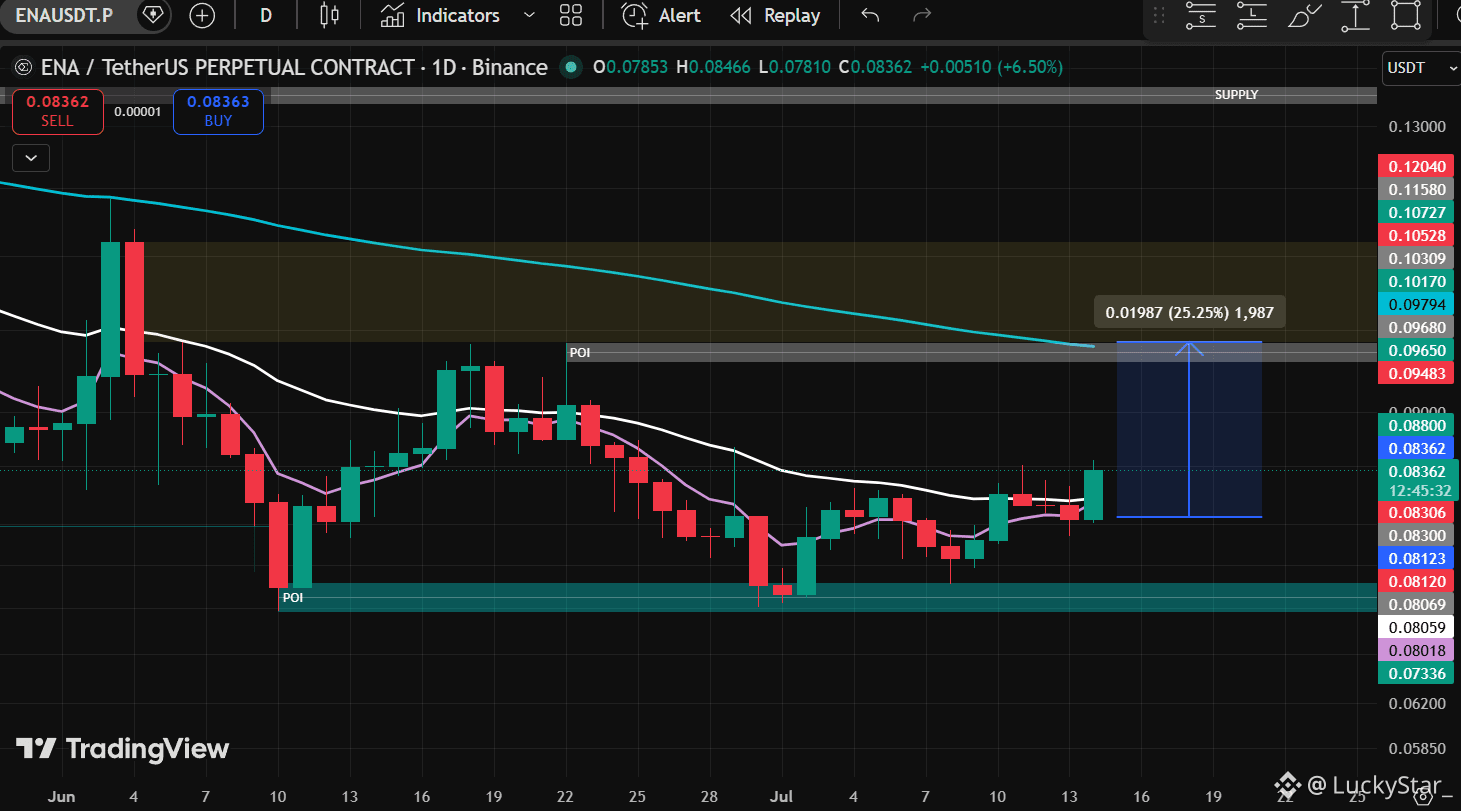Expand the favorite indicators chevron
Image resolution: width=1461 pixels, height=811 pixels.
[529, 15]
